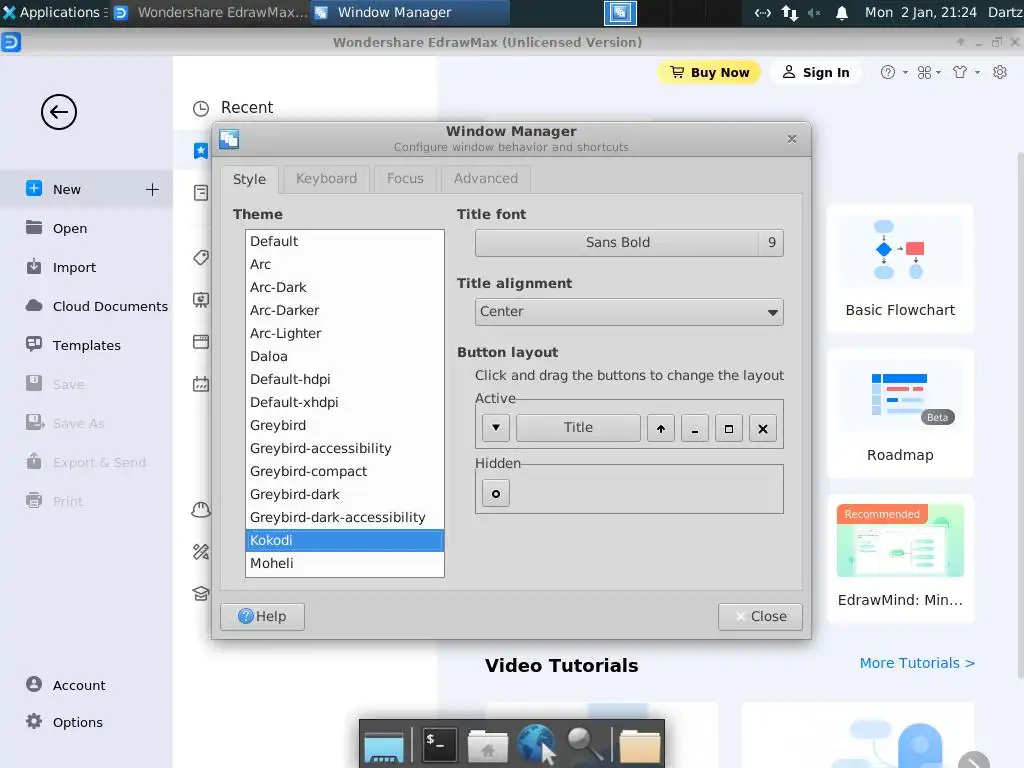This screenshot has width=1024, height=768.
Task: Open the EdrawMind recommended thumbnail
Action: point(900,558)
